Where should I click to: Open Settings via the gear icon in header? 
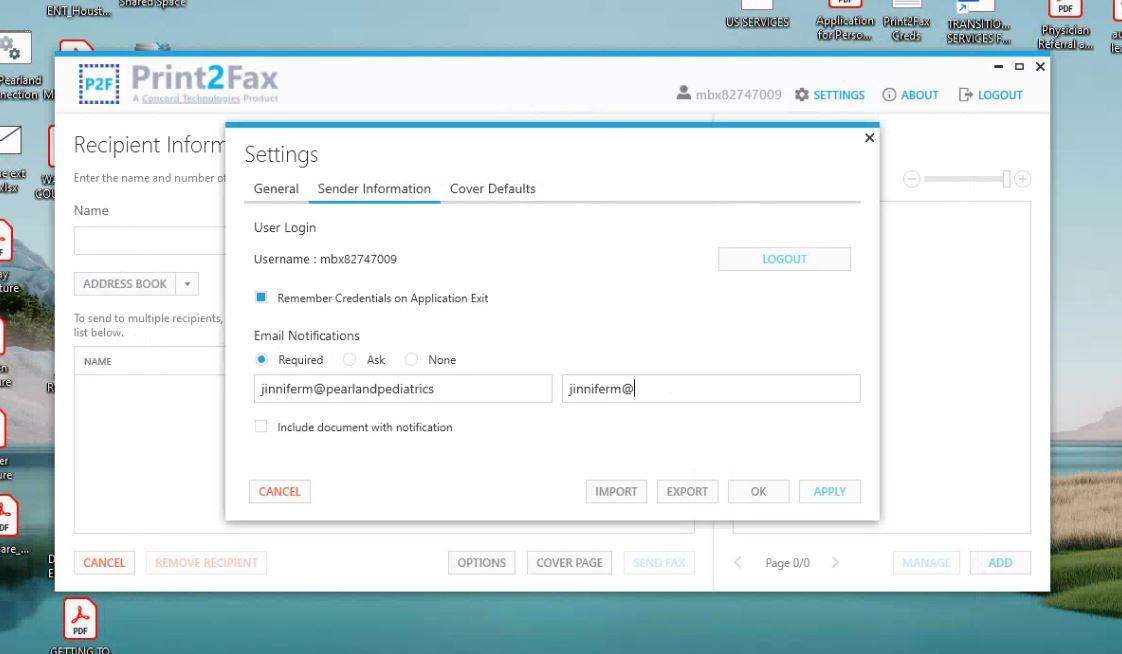[x=802, y=94]
